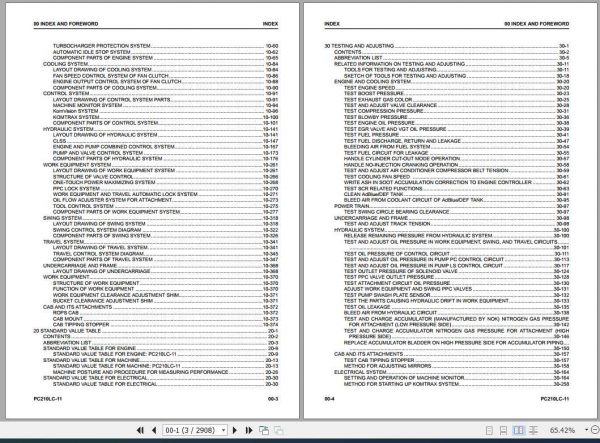Jump to the last page
The width and height of the screenshot is (600, 443).
coord(249,430)
